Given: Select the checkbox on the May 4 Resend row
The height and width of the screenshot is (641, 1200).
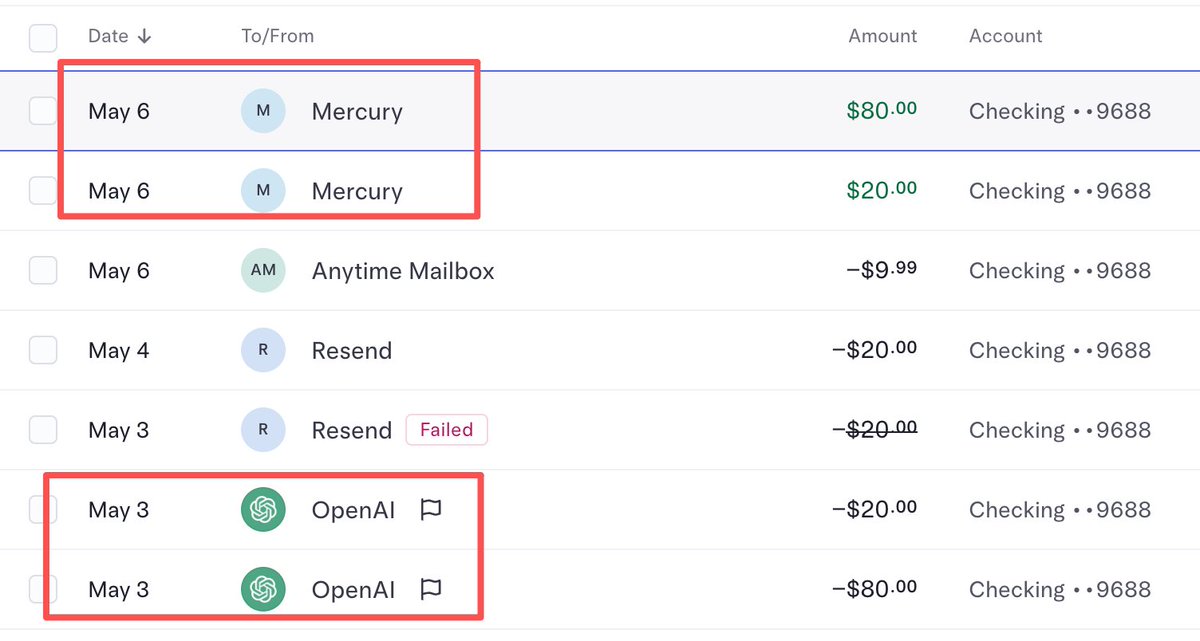Looking at the screenshot, I should (43, 350).
